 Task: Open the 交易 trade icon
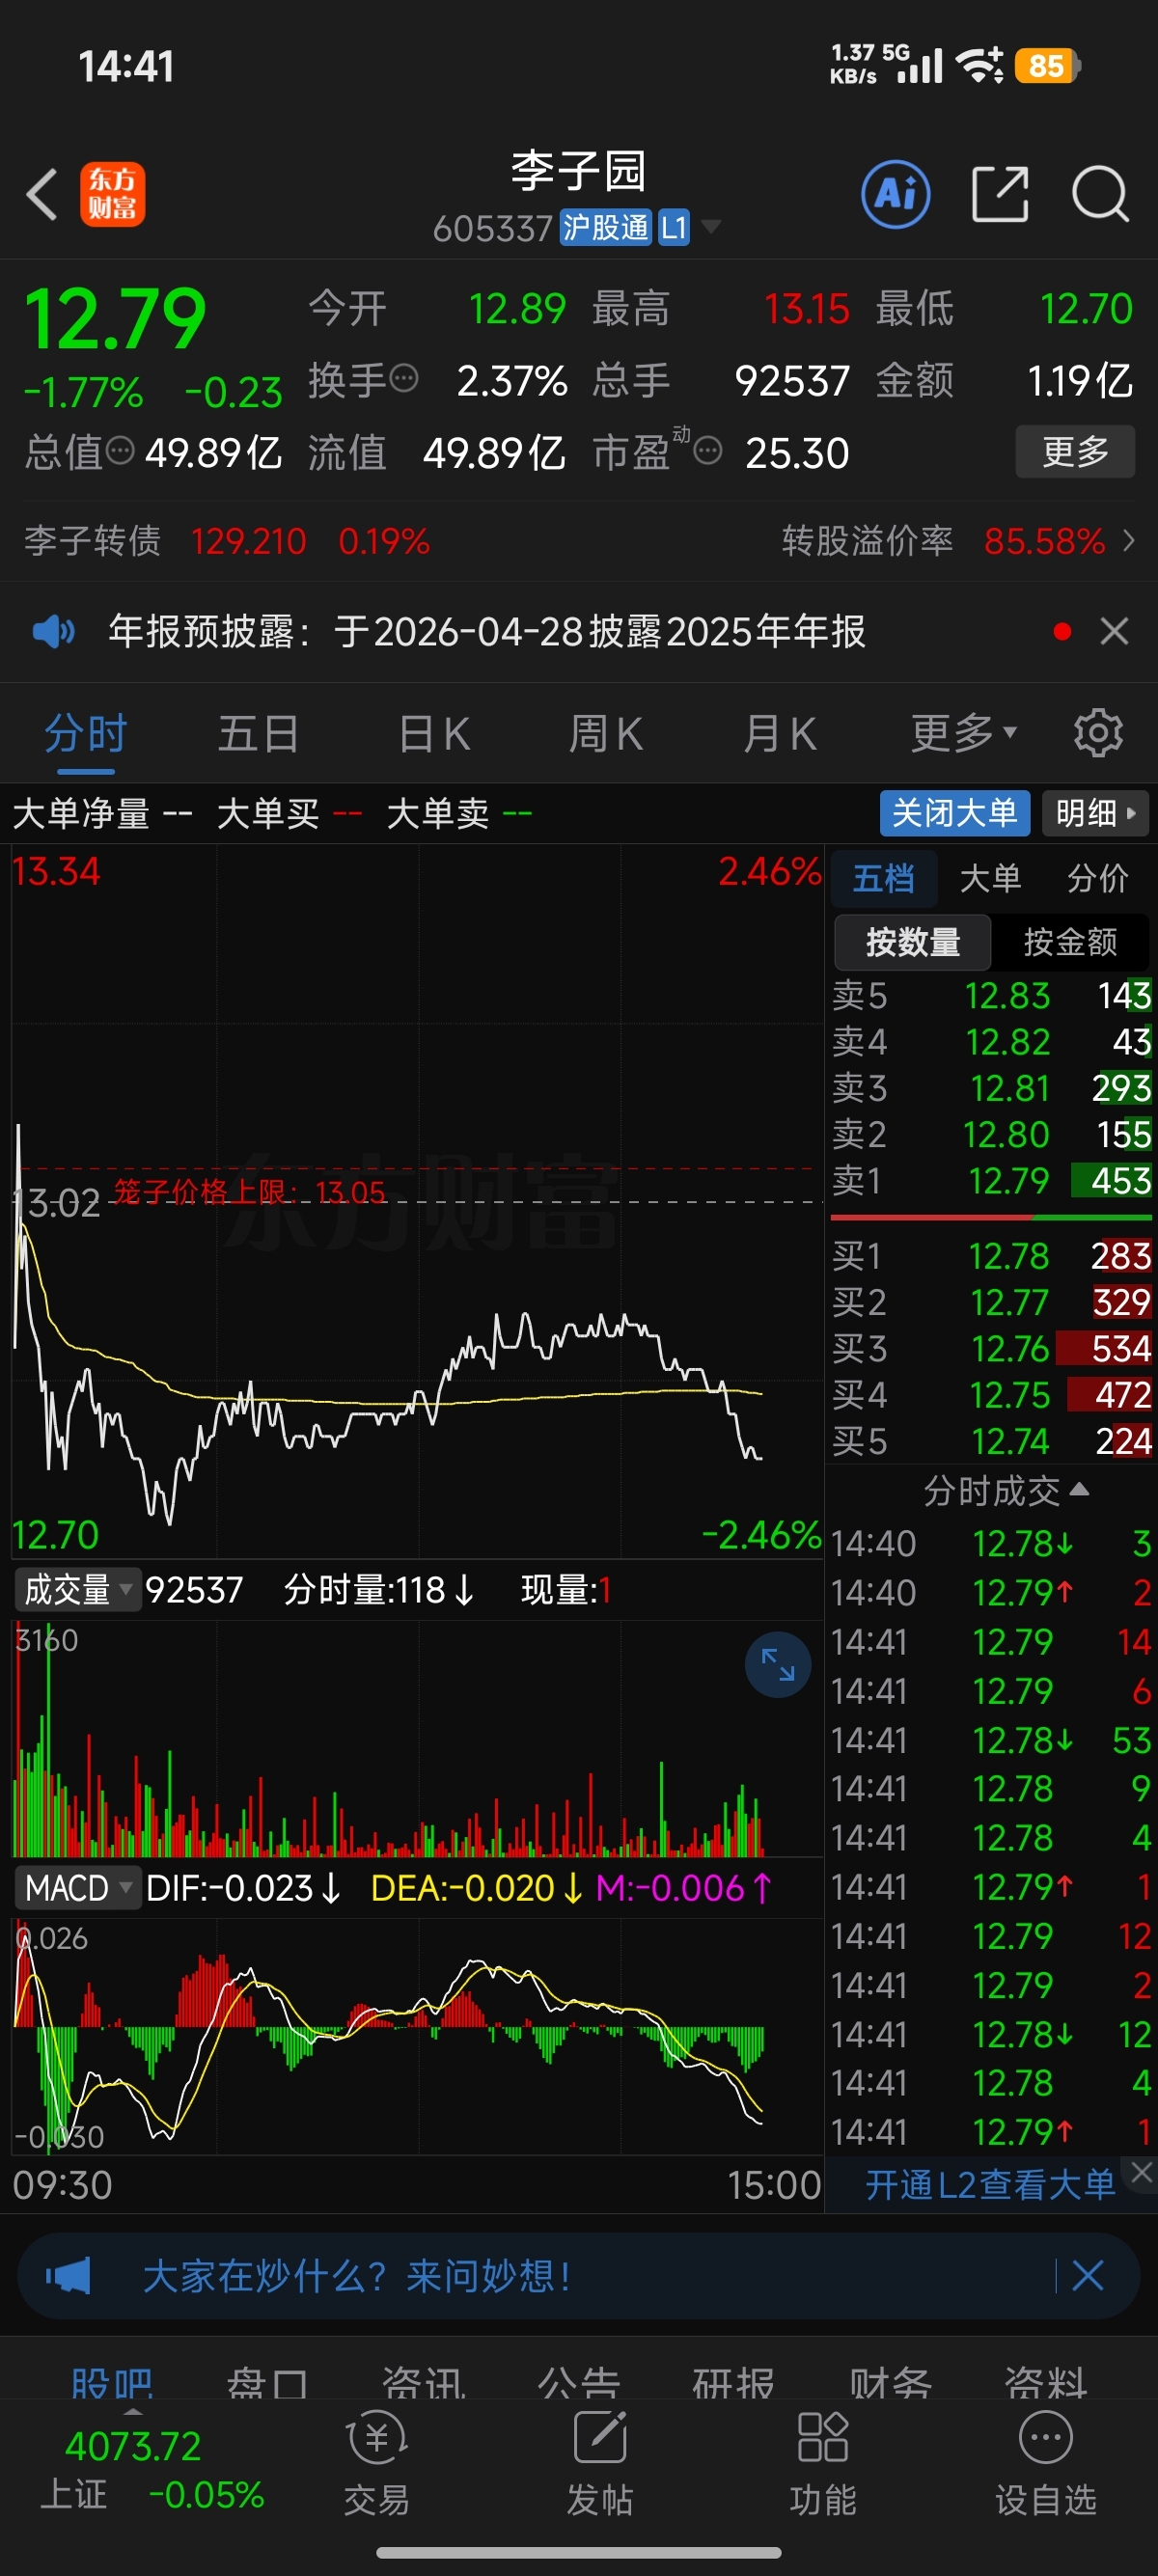[377, 2464]
